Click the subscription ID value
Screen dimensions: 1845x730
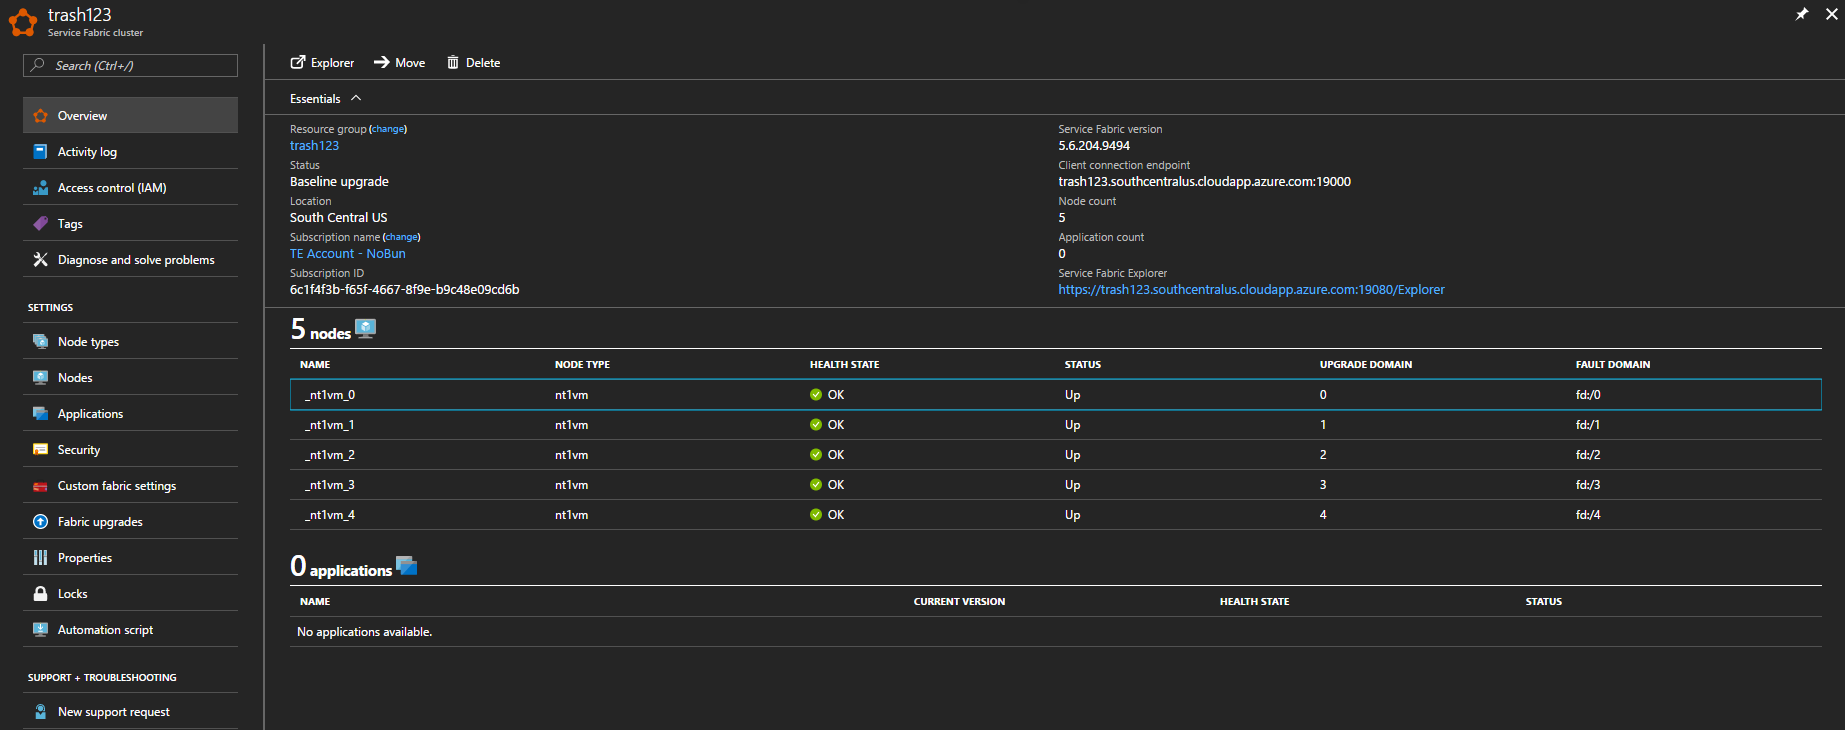pyautogui.click(x=404, y=289)
